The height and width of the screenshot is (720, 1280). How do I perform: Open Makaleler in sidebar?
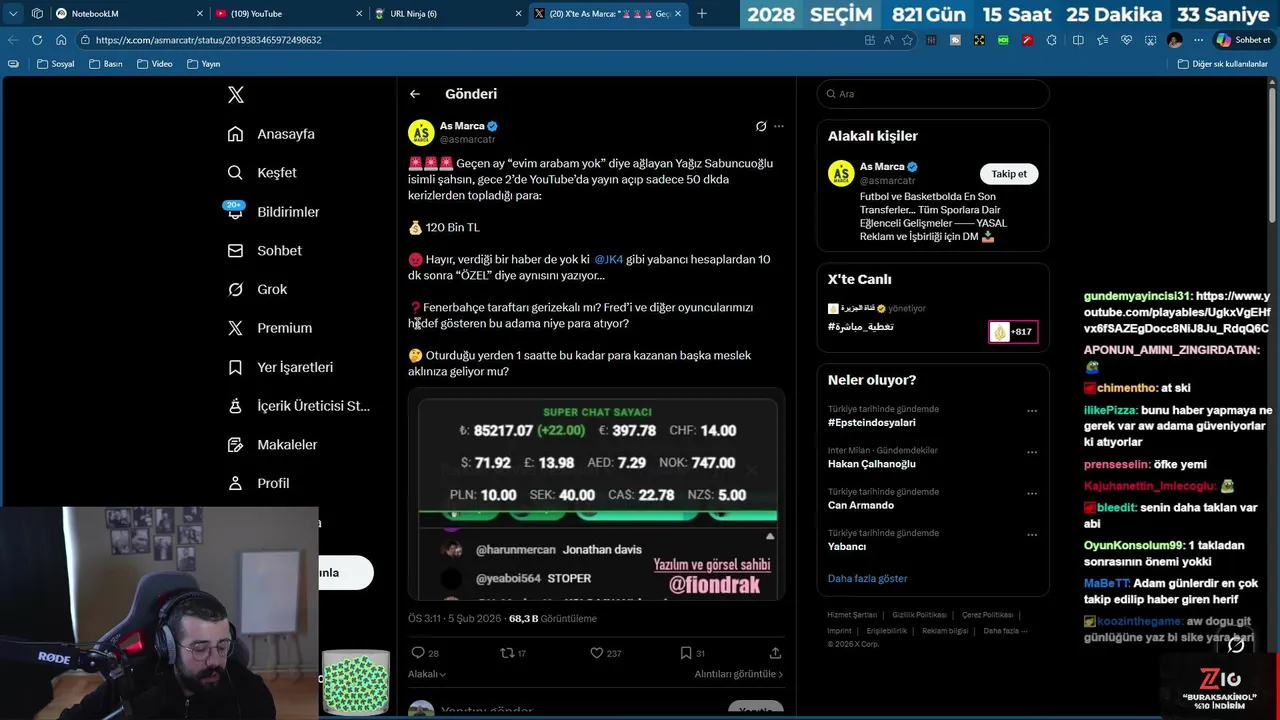point(272,445)
